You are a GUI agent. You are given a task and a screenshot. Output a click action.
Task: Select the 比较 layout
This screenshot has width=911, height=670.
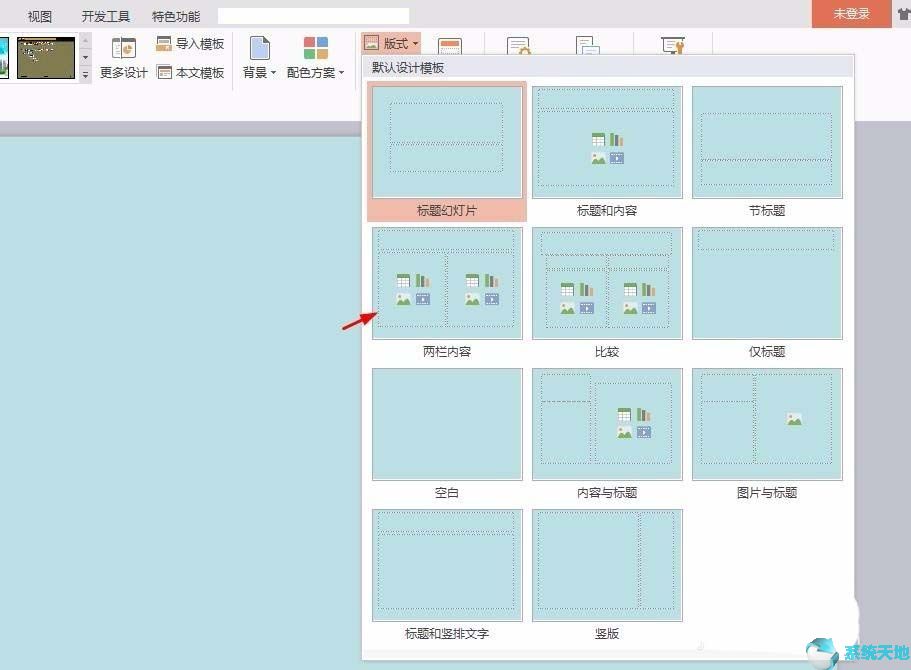pyautogui.click(x=607, y=292)
